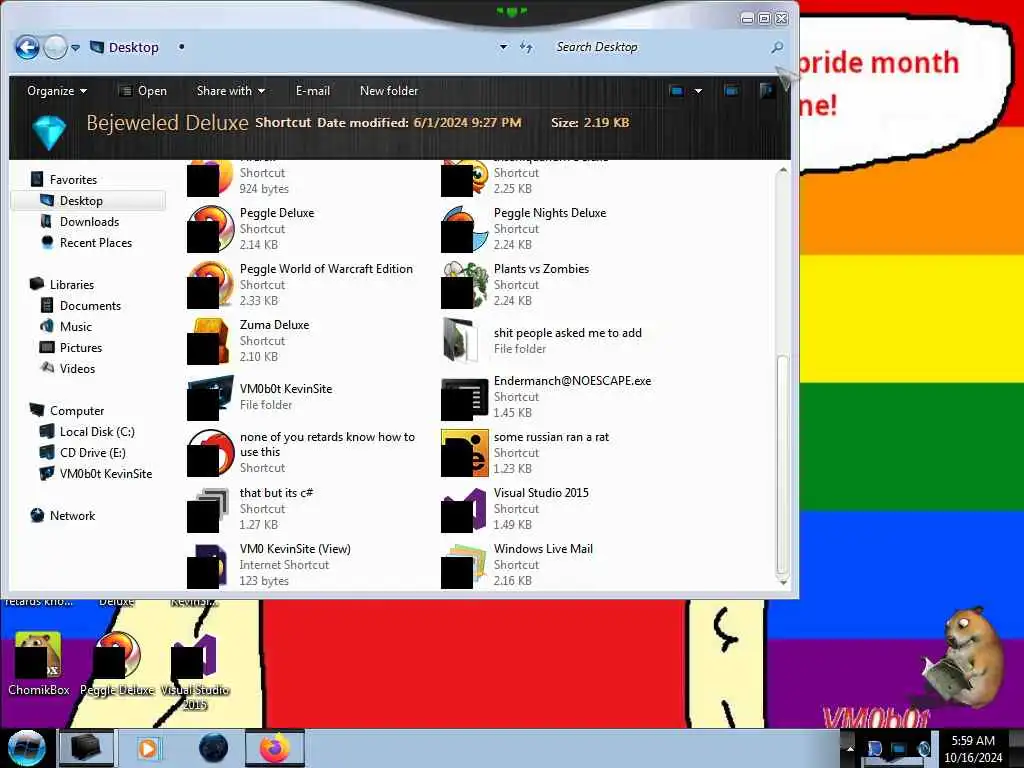Open Recent Places in the navigation pane
Image resolution: width=1024 pixels, height=768 pixels.
click(86, 242)
